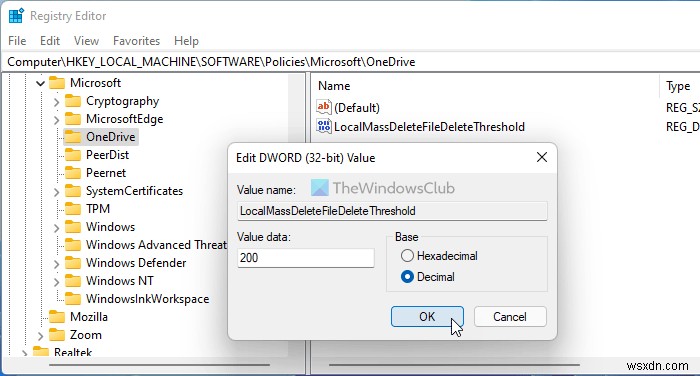The width and height of the screenshot is (700, 376).
Task: Select the Windows Advanced Threat folder icon
Action: (73, 245)
